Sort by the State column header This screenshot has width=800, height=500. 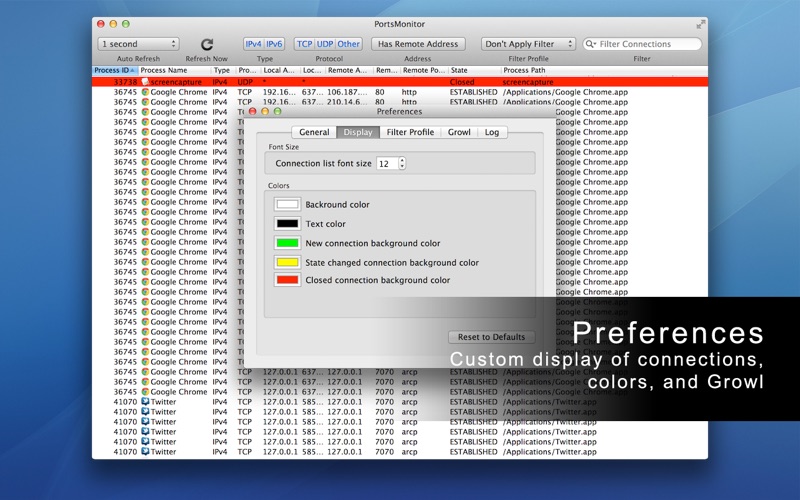click(474, 70)
